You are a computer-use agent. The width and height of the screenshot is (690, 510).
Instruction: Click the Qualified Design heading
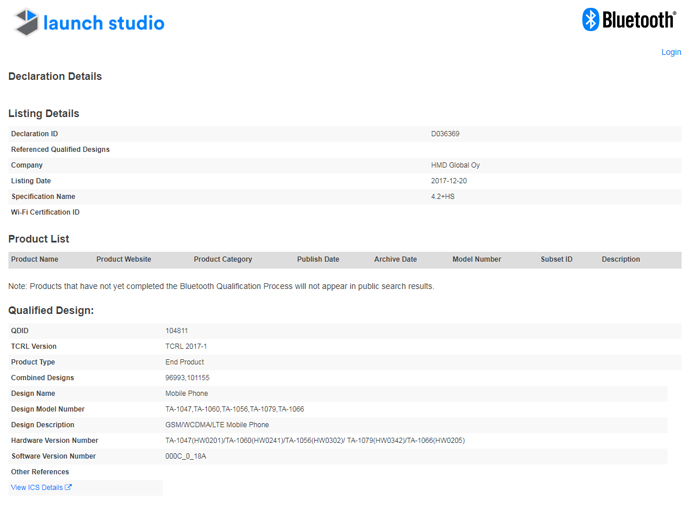pyautogui.click(x=51, y=310)
